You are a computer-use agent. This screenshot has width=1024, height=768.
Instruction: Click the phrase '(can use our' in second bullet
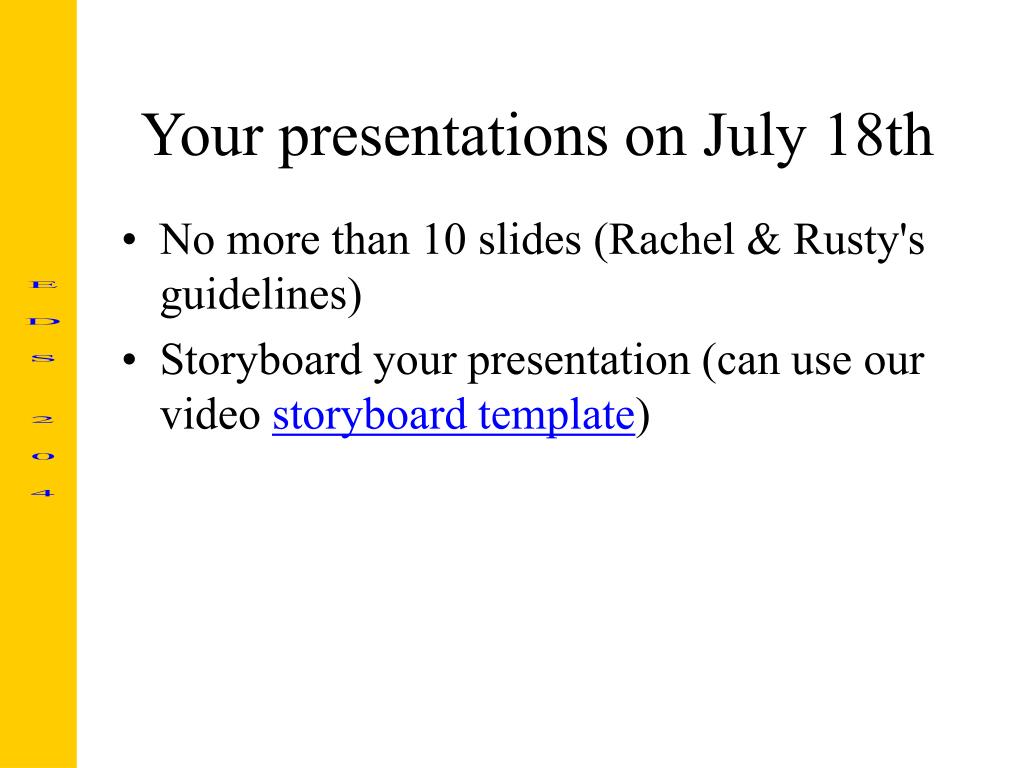coord(813,360)
